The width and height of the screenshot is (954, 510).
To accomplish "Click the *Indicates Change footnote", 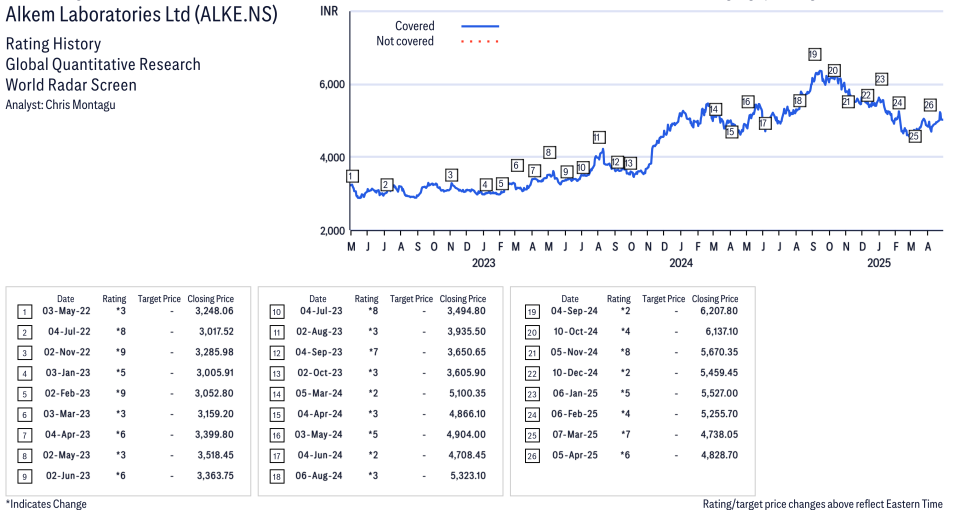I will pos(46,504).
